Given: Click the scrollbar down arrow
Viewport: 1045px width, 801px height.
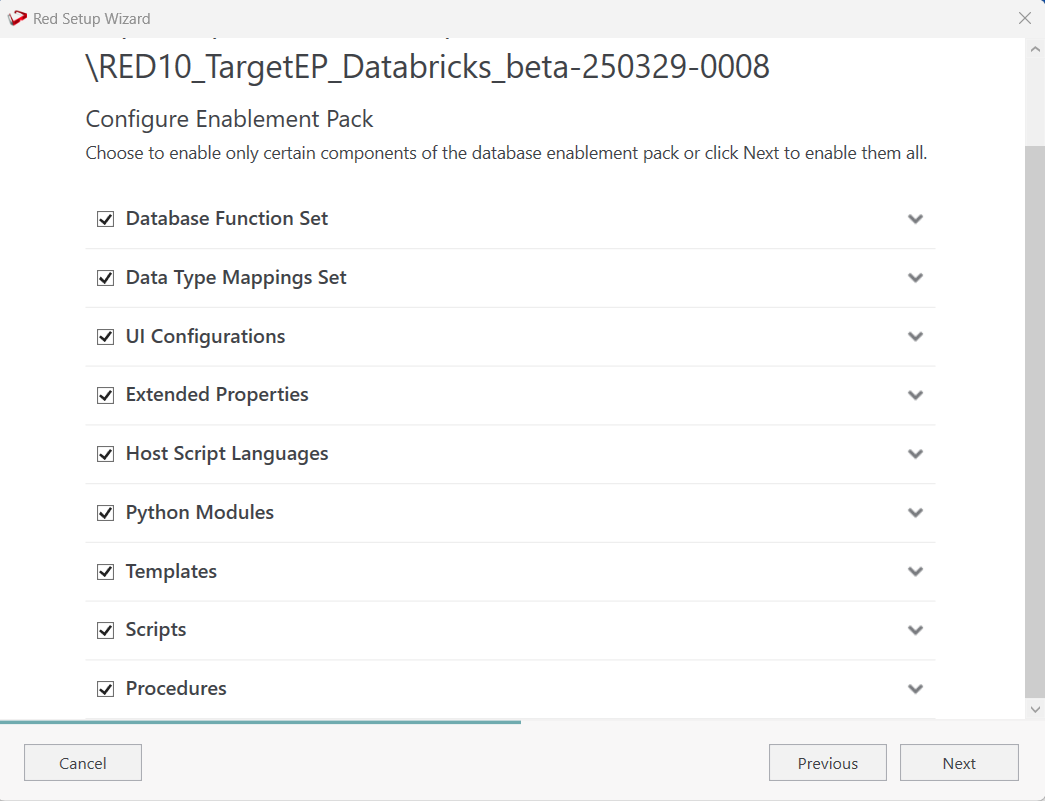Looking at the screenshot, I should click(x=1035, y=709).
